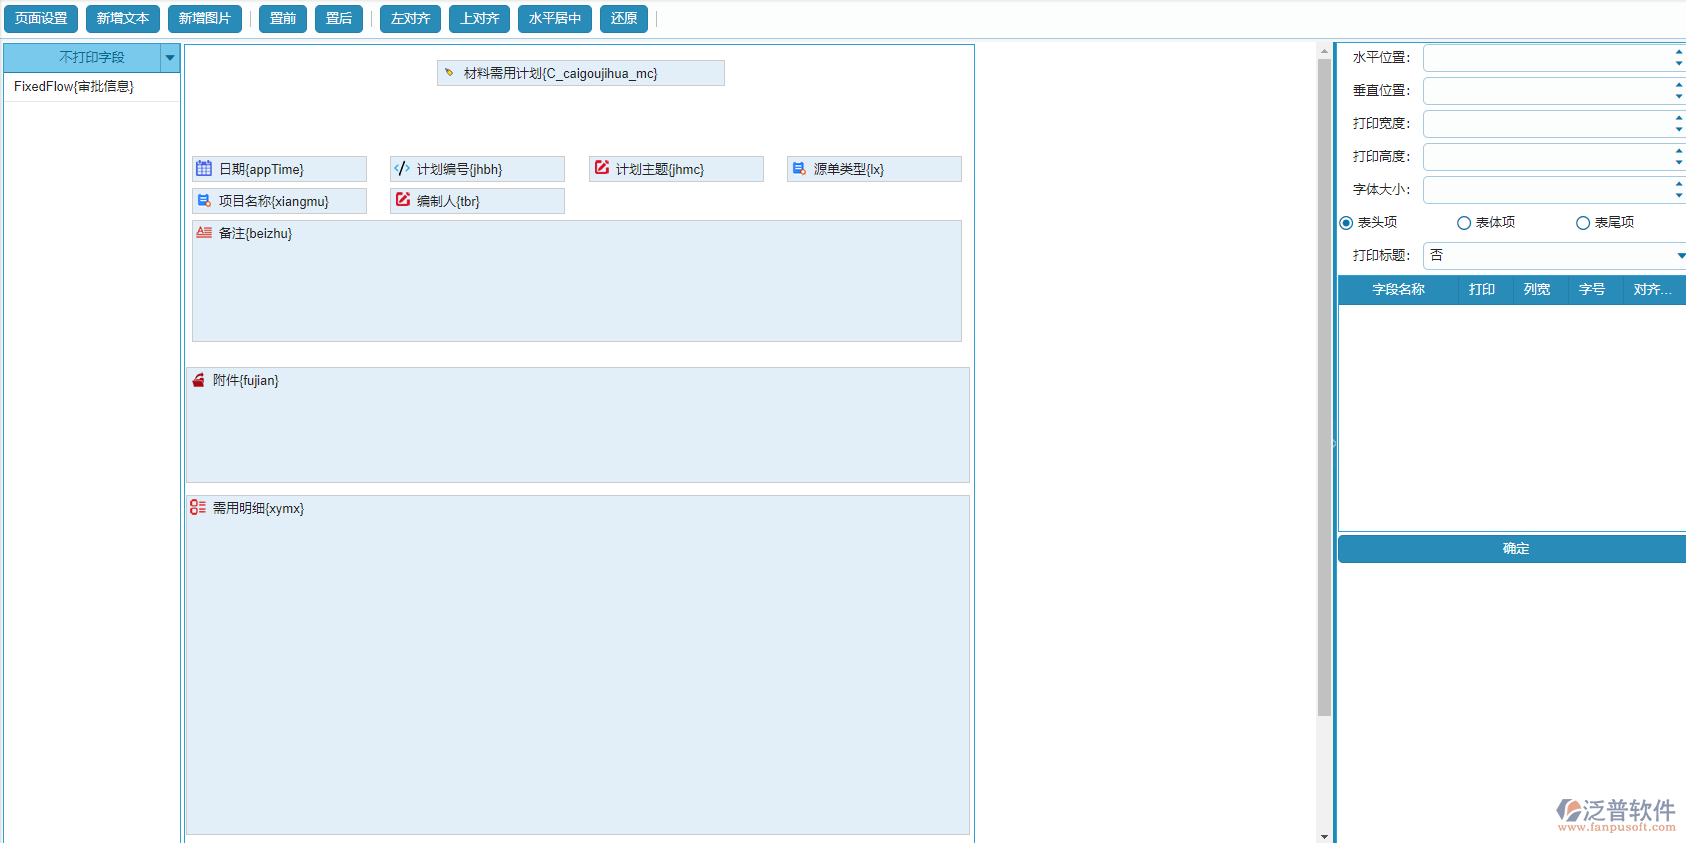
Task: Increase 打印宽度 with the up arrow
Action: [1678, 118]
